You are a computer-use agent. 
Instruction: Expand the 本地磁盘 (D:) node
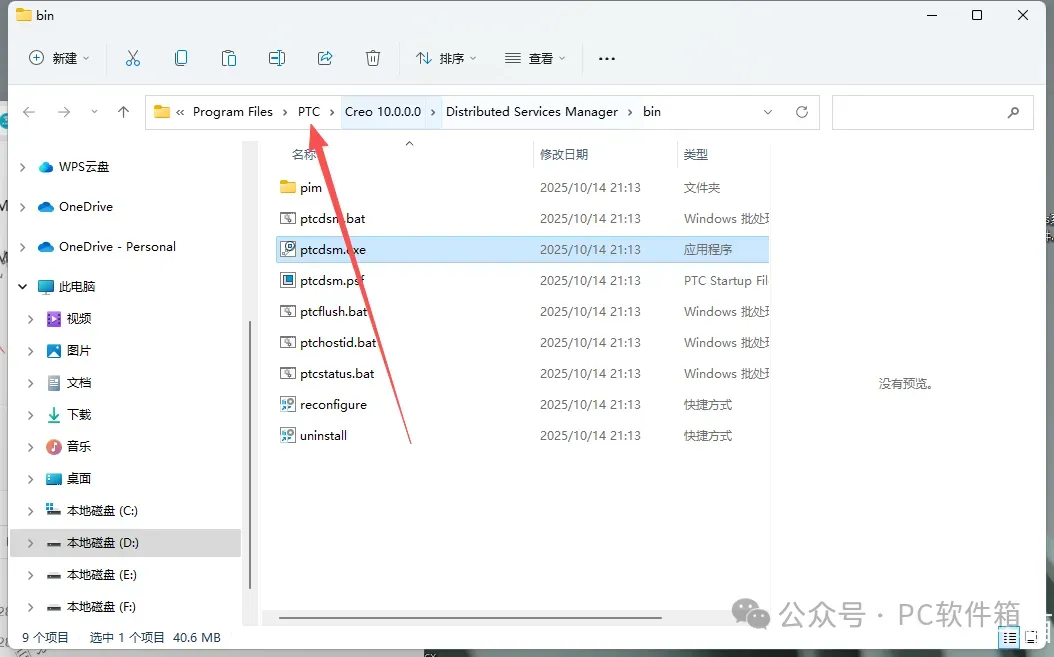[x=30, y=543]
